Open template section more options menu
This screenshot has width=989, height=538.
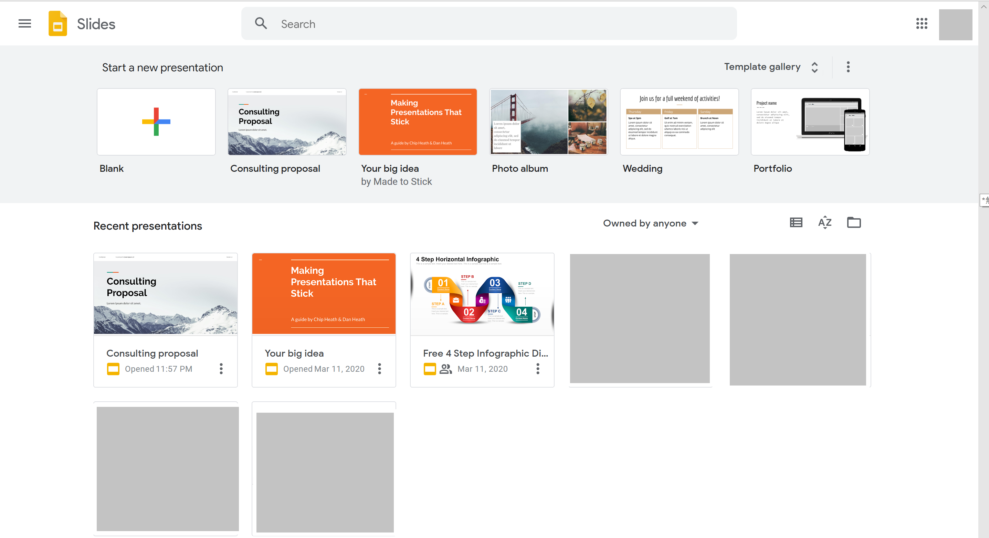[848, 67]
